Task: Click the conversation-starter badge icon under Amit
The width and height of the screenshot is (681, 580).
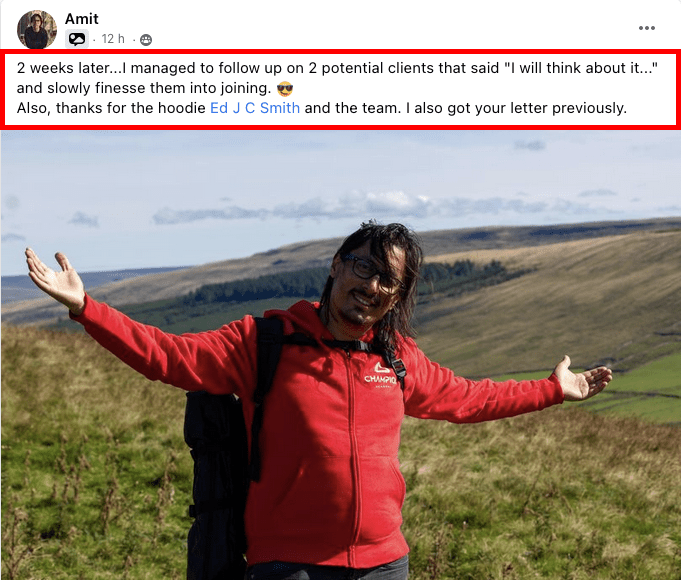Action: click(x=77, y=39)
